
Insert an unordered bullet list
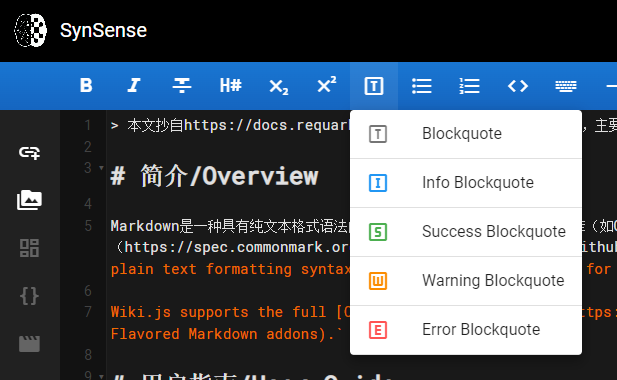click(422, 86)
